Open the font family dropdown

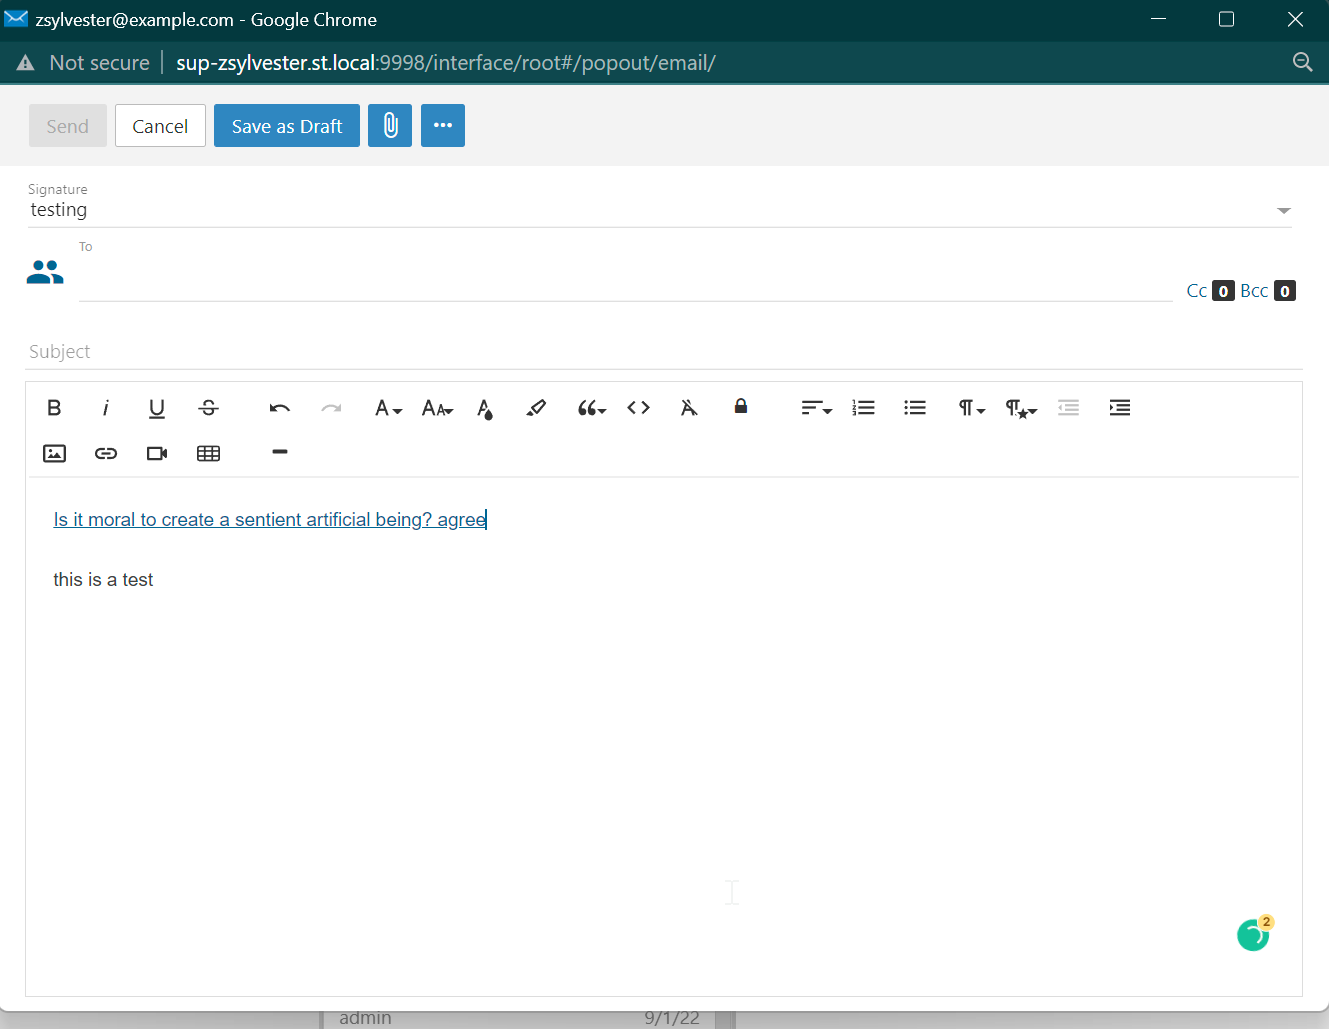[388, 408]
